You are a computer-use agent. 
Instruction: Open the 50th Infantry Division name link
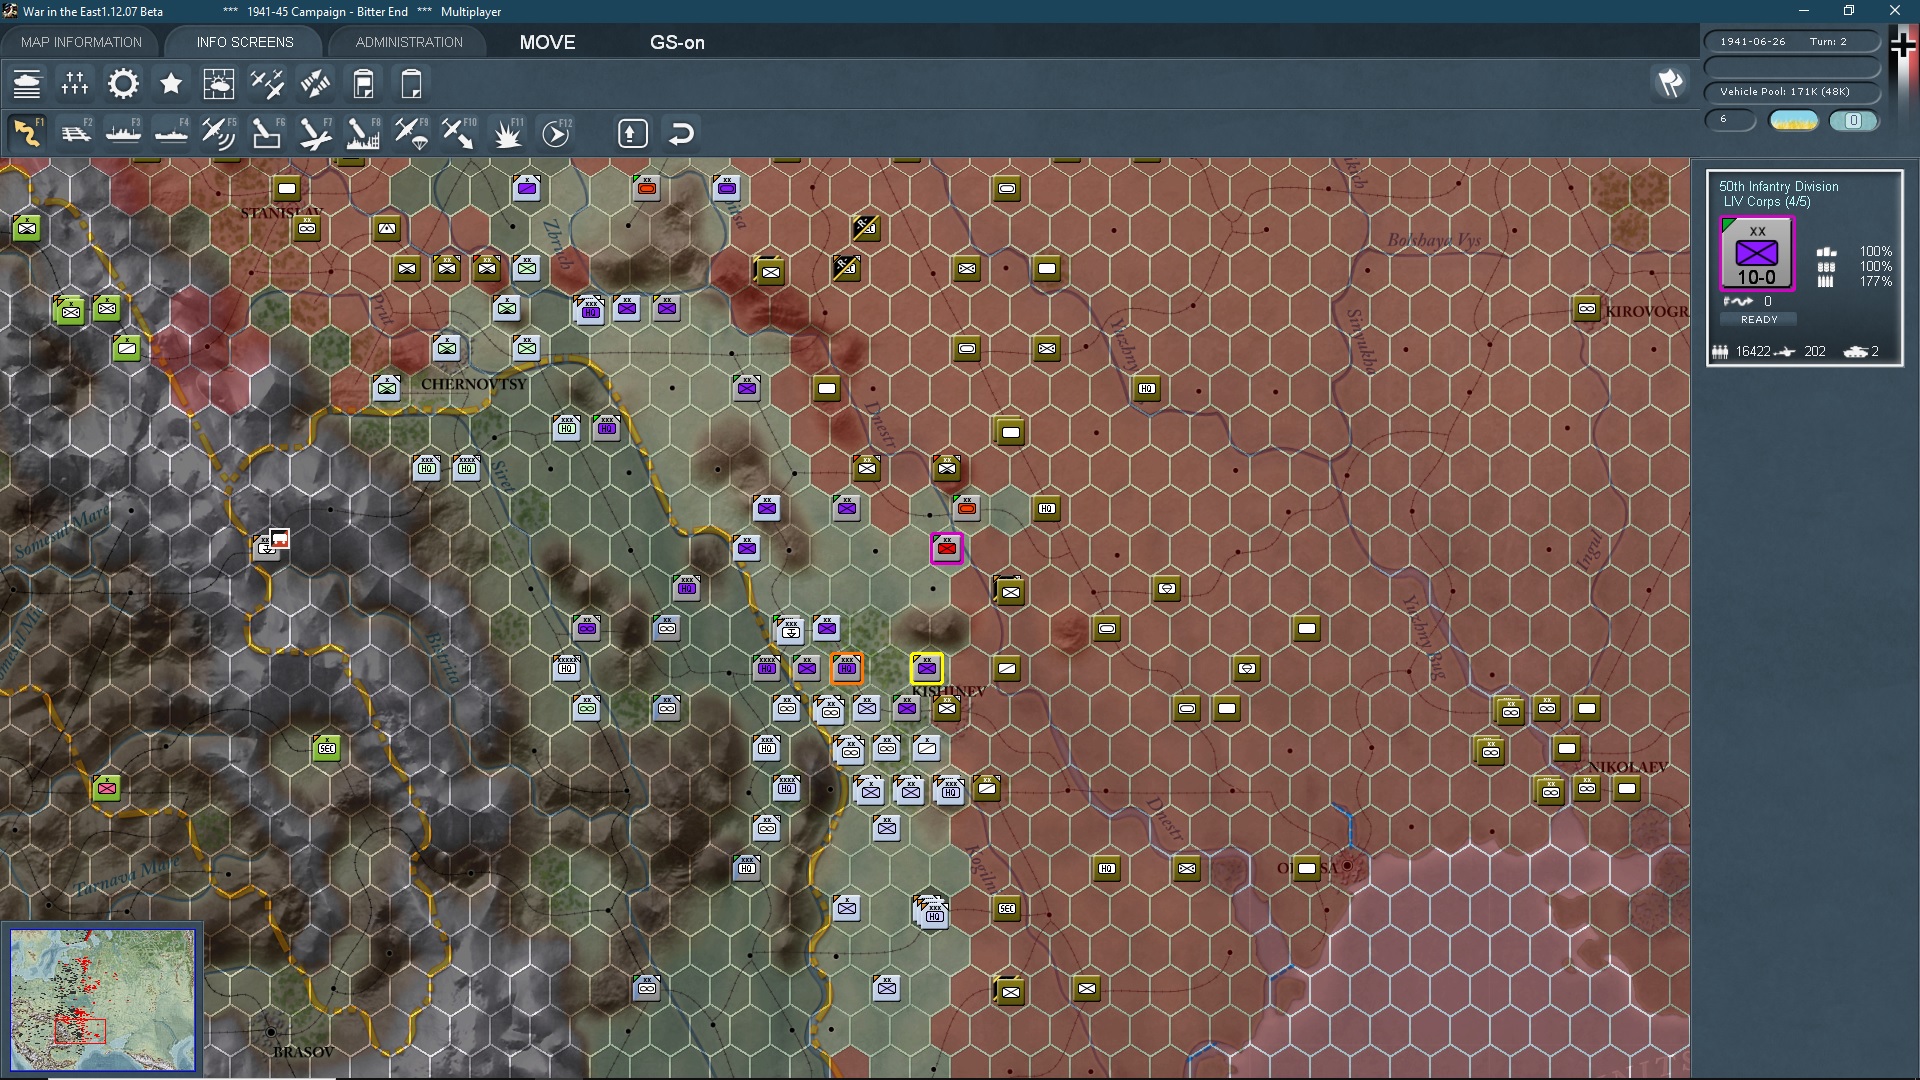coord(1778,186)
